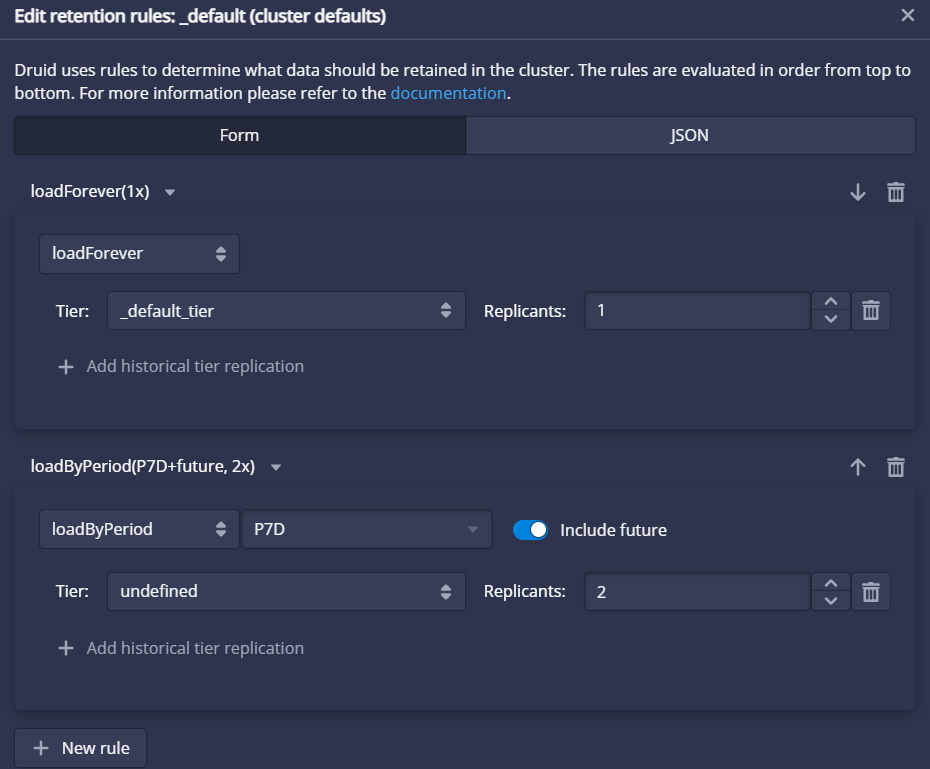Open the loadByPeriod rule type dropdown
Screen dimensions: 930x769
[139, 529]
